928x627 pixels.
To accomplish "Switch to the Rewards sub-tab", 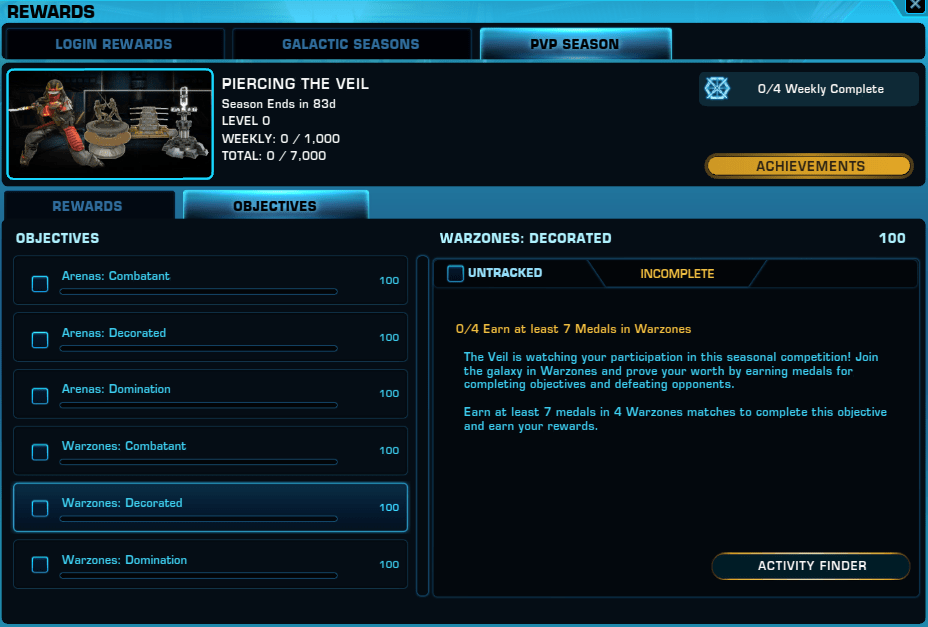I will [88, 206].
